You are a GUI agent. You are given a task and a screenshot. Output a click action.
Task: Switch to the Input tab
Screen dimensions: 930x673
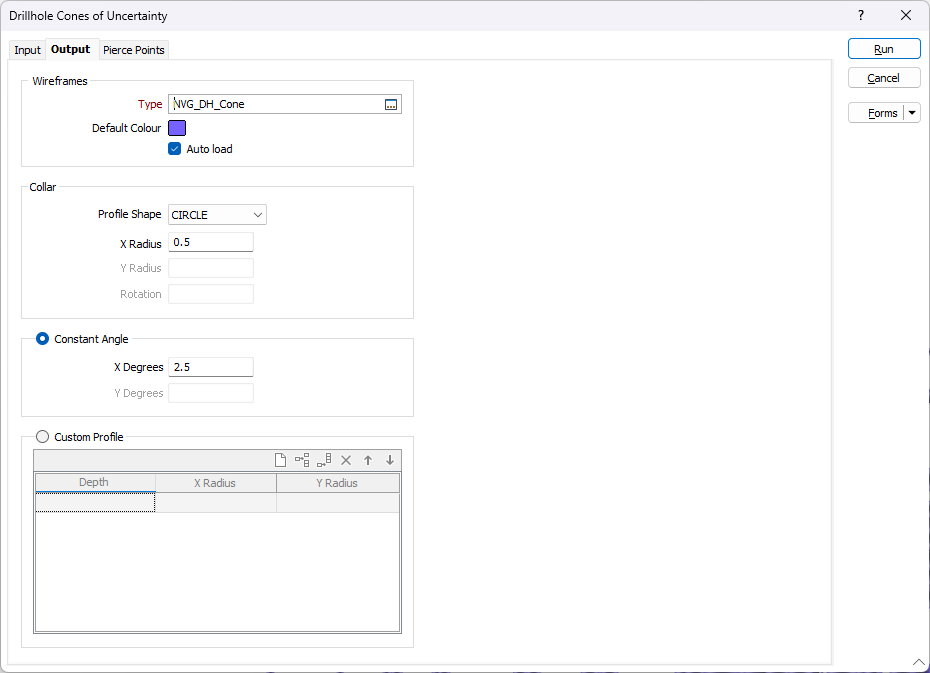(27, 50)
